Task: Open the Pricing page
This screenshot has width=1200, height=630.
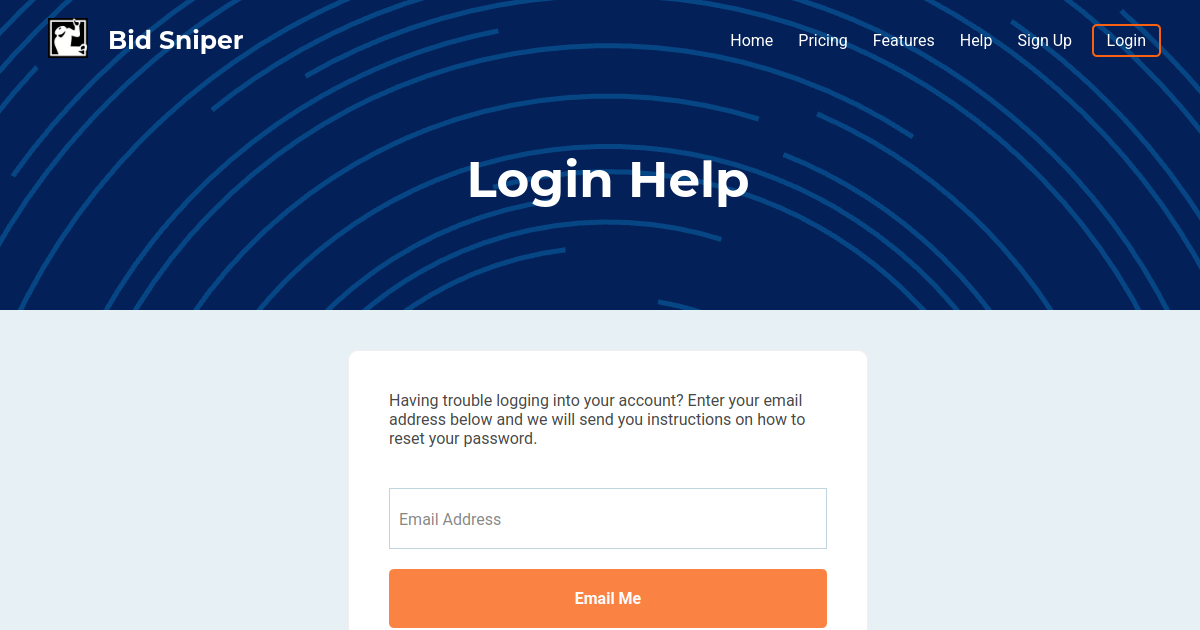Action: (823, 40)
